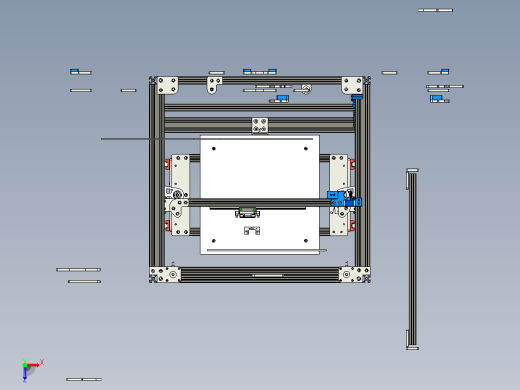520x390 pixels.
Task: Click the XYZ coordinate axis triad
Action: pos(32,370)
